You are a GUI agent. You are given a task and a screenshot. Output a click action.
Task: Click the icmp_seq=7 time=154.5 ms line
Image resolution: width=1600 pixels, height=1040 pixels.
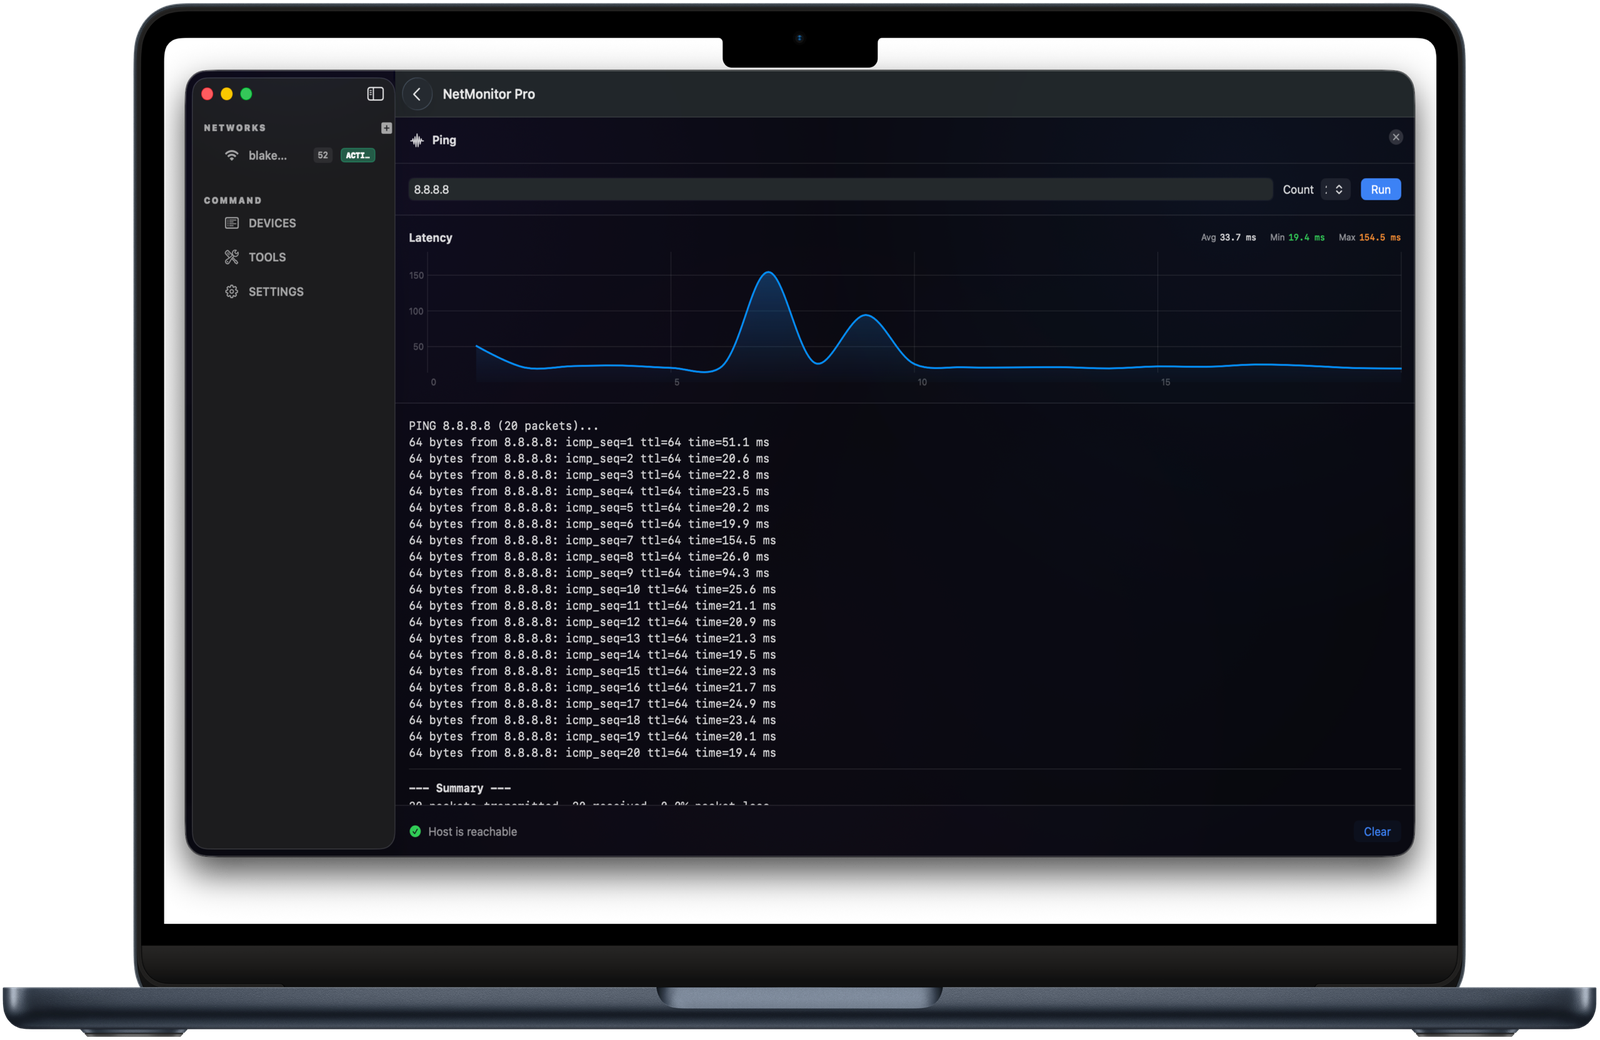(592, 540)
